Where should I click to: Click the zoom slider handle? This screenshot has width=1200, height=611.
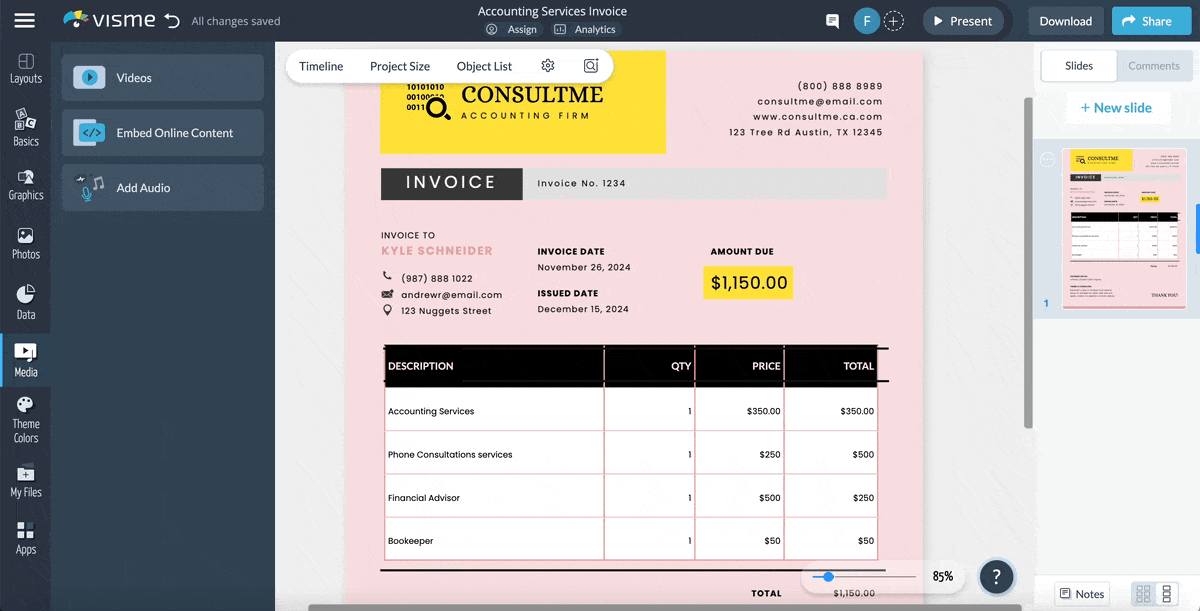(828, 577)
